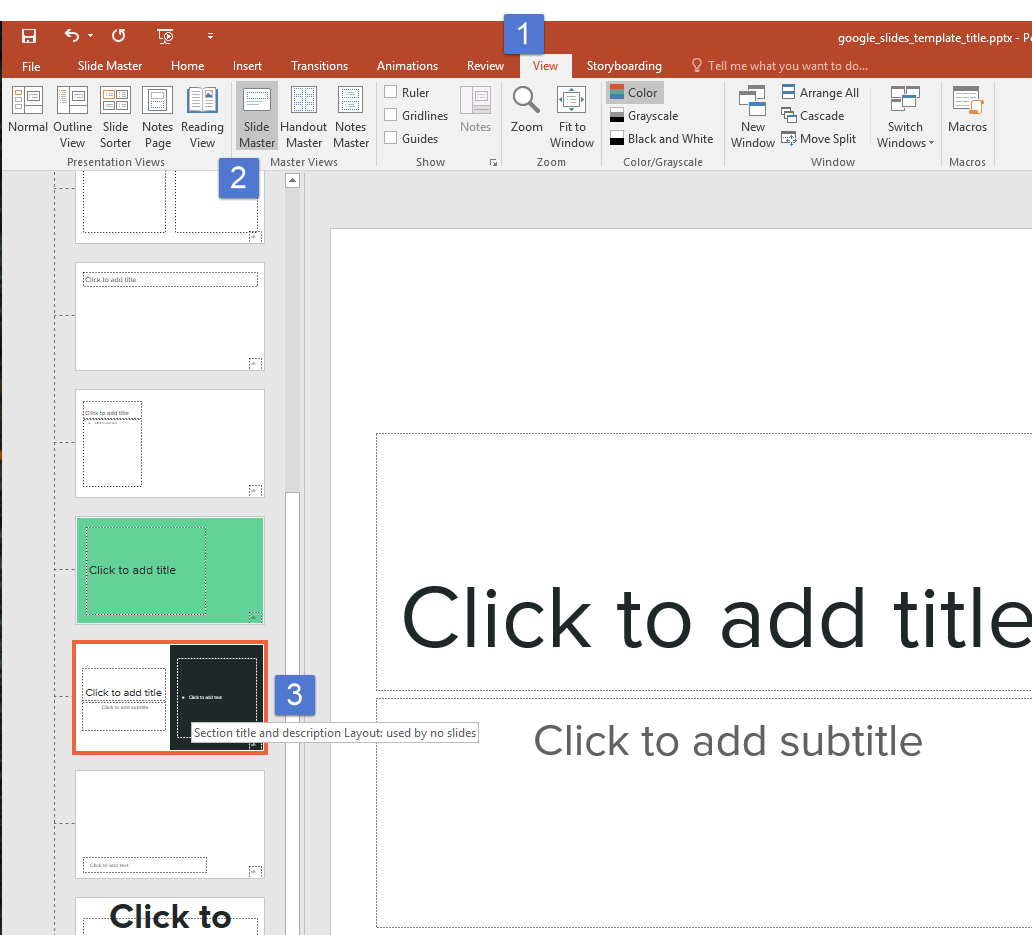The height and width of the screenshot is (935, 1032).
Task: Open the Transitions ribbon tab
Action: (x=319, y=66)
